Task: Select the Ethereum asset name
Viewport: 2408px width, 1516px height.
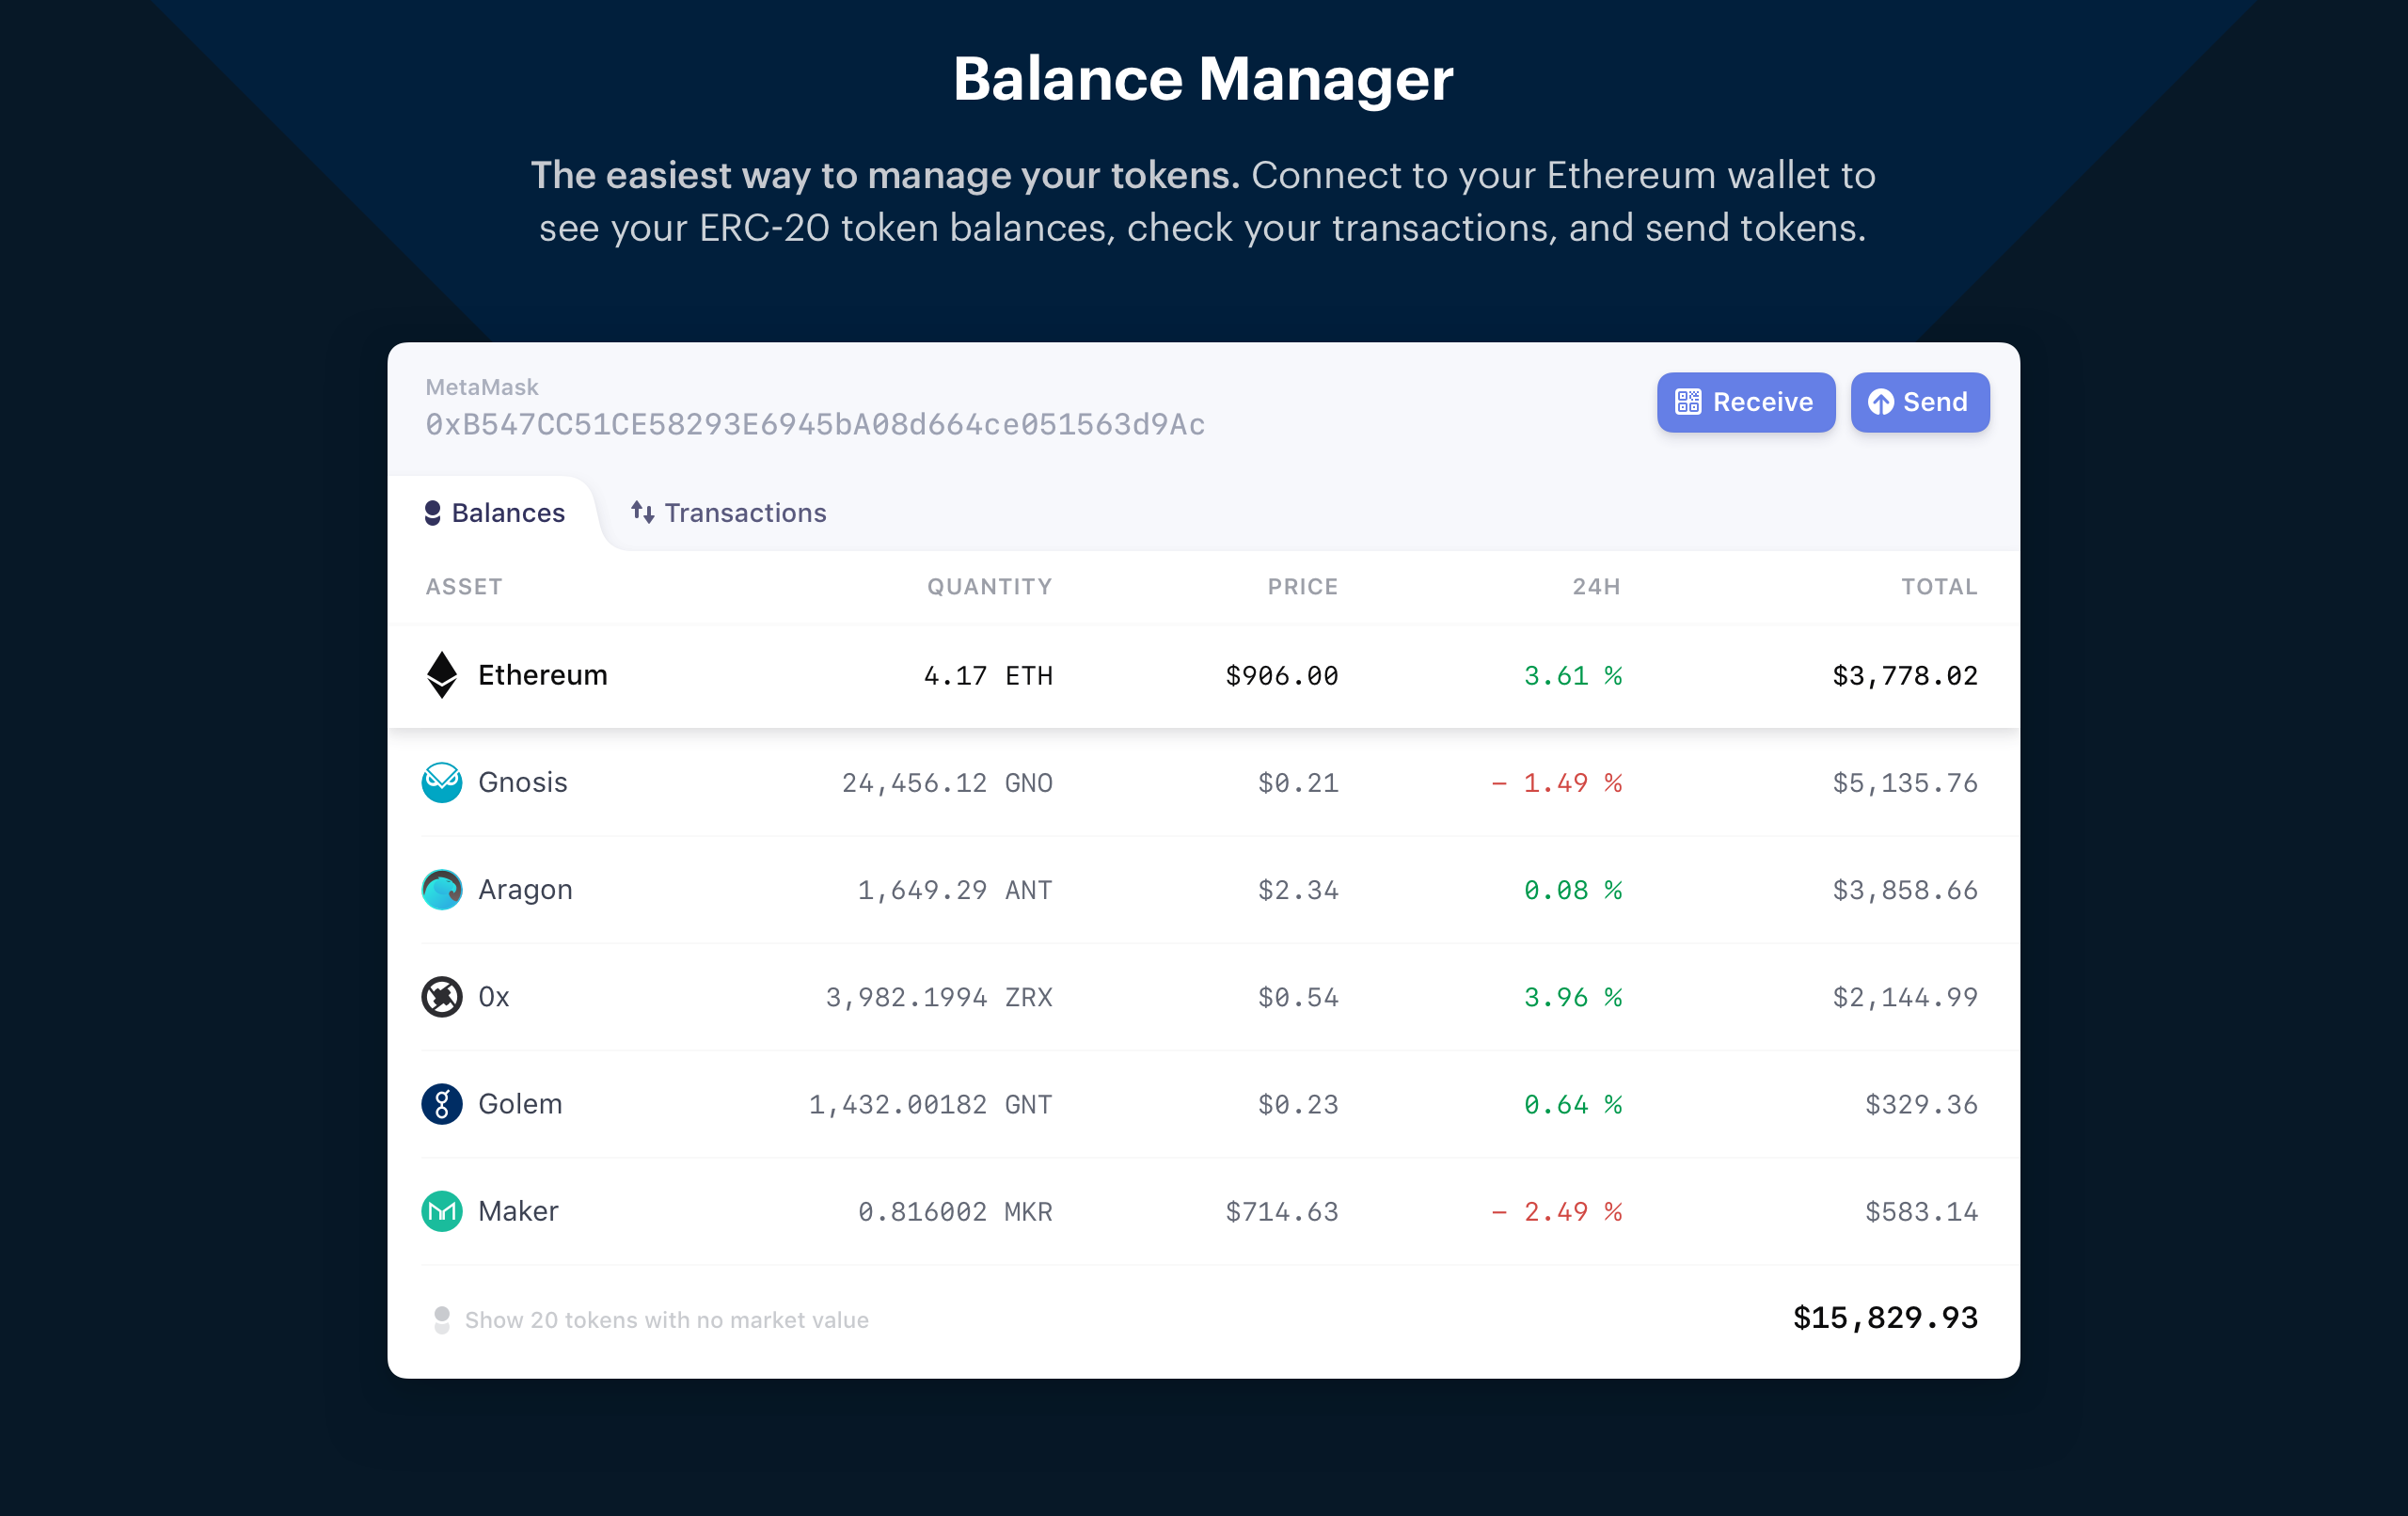Action: tap(543, 675)
